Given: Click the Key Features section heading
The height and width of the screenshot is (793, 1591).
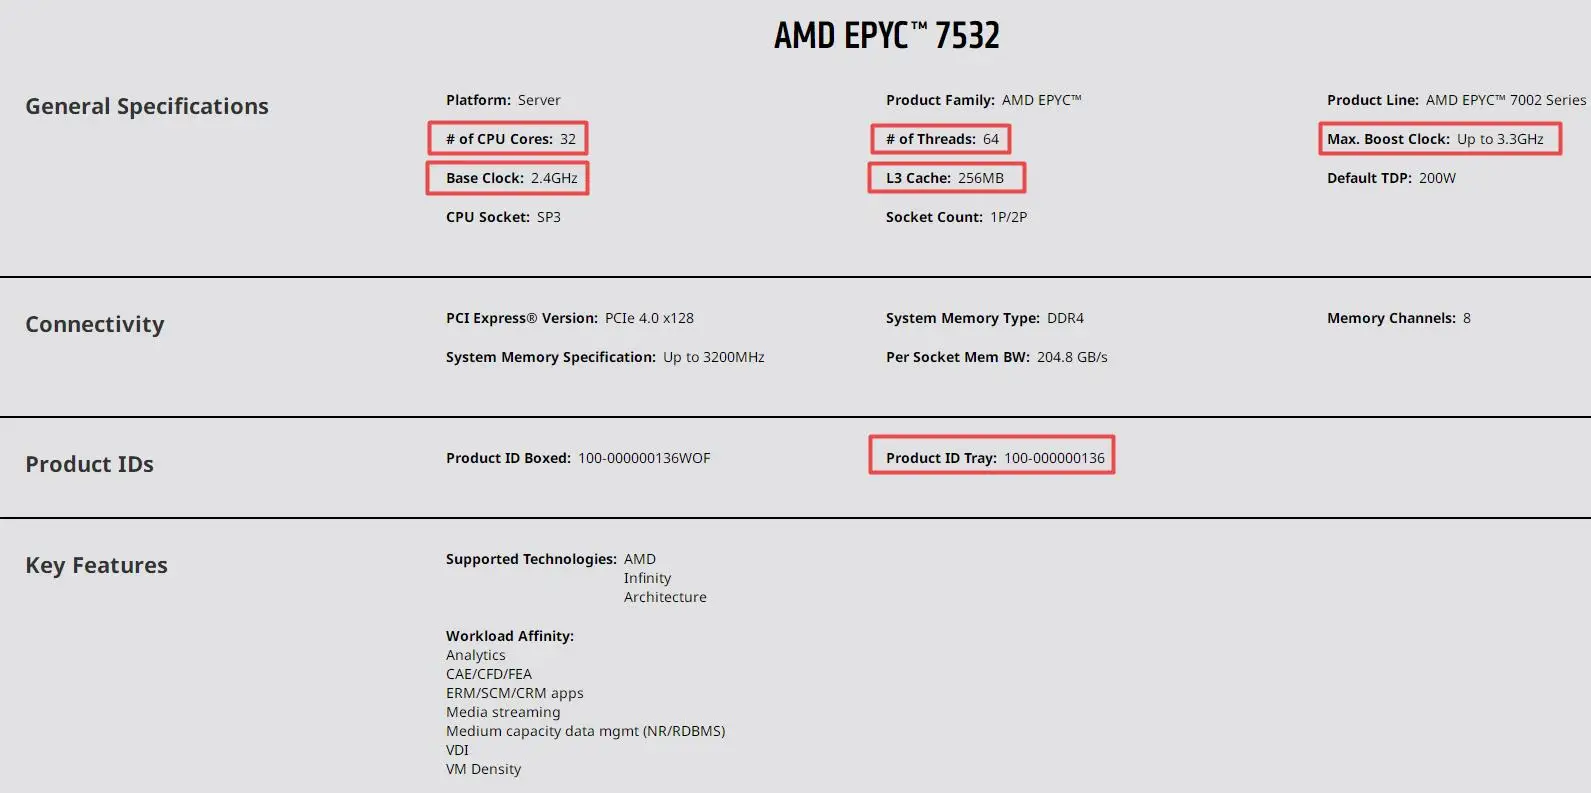Looking at the screenshot, I should pyautogui.click(x=96, y=565).
